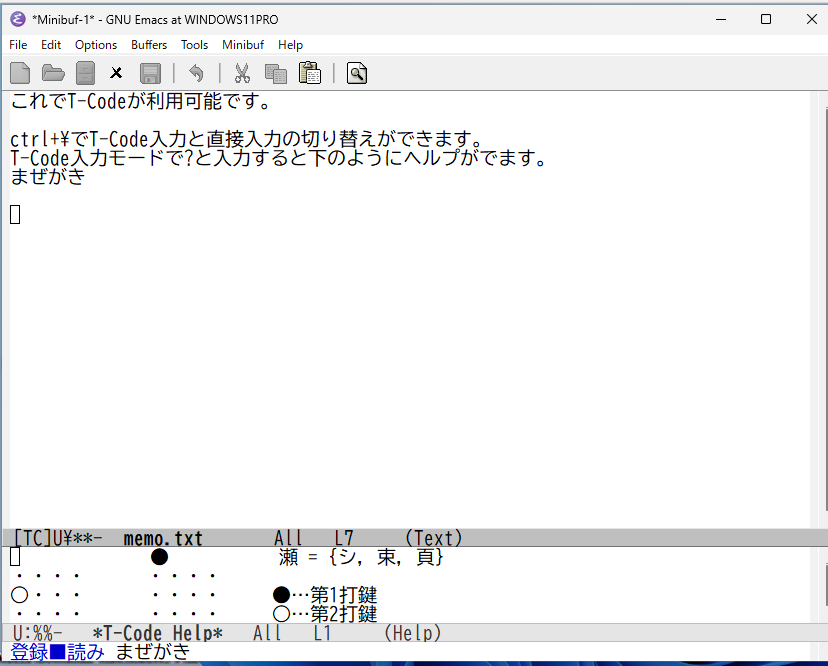
Task: Copy text with the Copy toolbar icon
Action: point(276,73)
